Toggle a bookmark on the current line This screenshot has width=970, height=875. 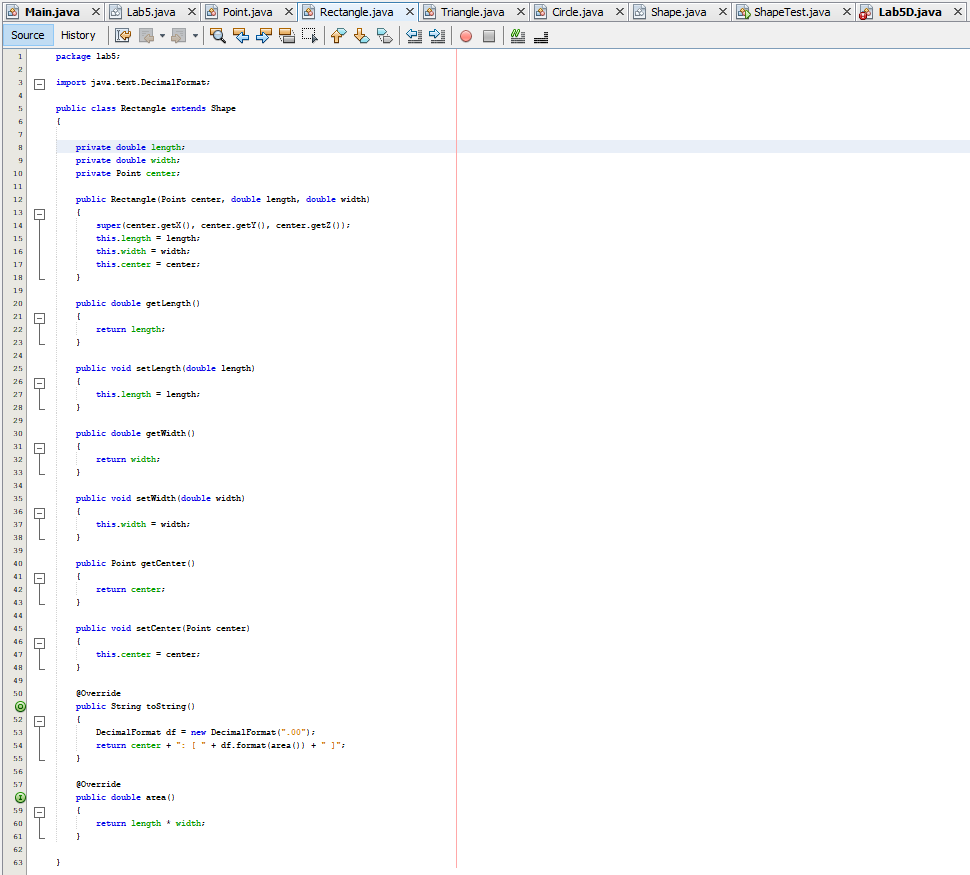385,35
